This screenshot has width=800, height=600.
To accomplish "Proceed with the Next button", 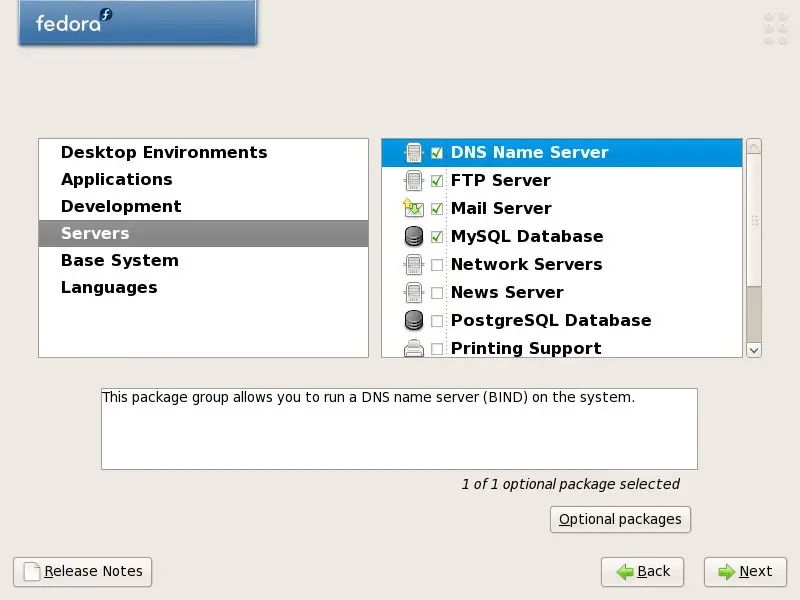I will 745,571.
